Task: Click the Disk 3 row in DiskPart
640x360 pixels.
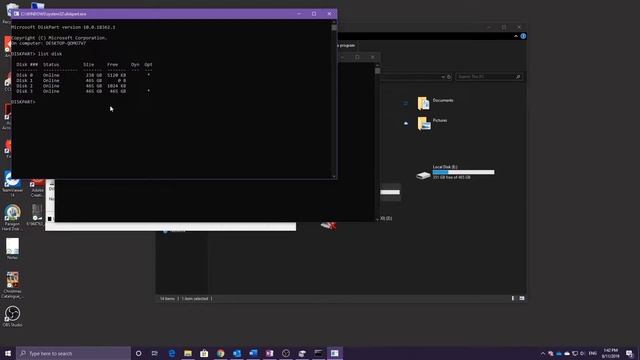Action: 84,91
